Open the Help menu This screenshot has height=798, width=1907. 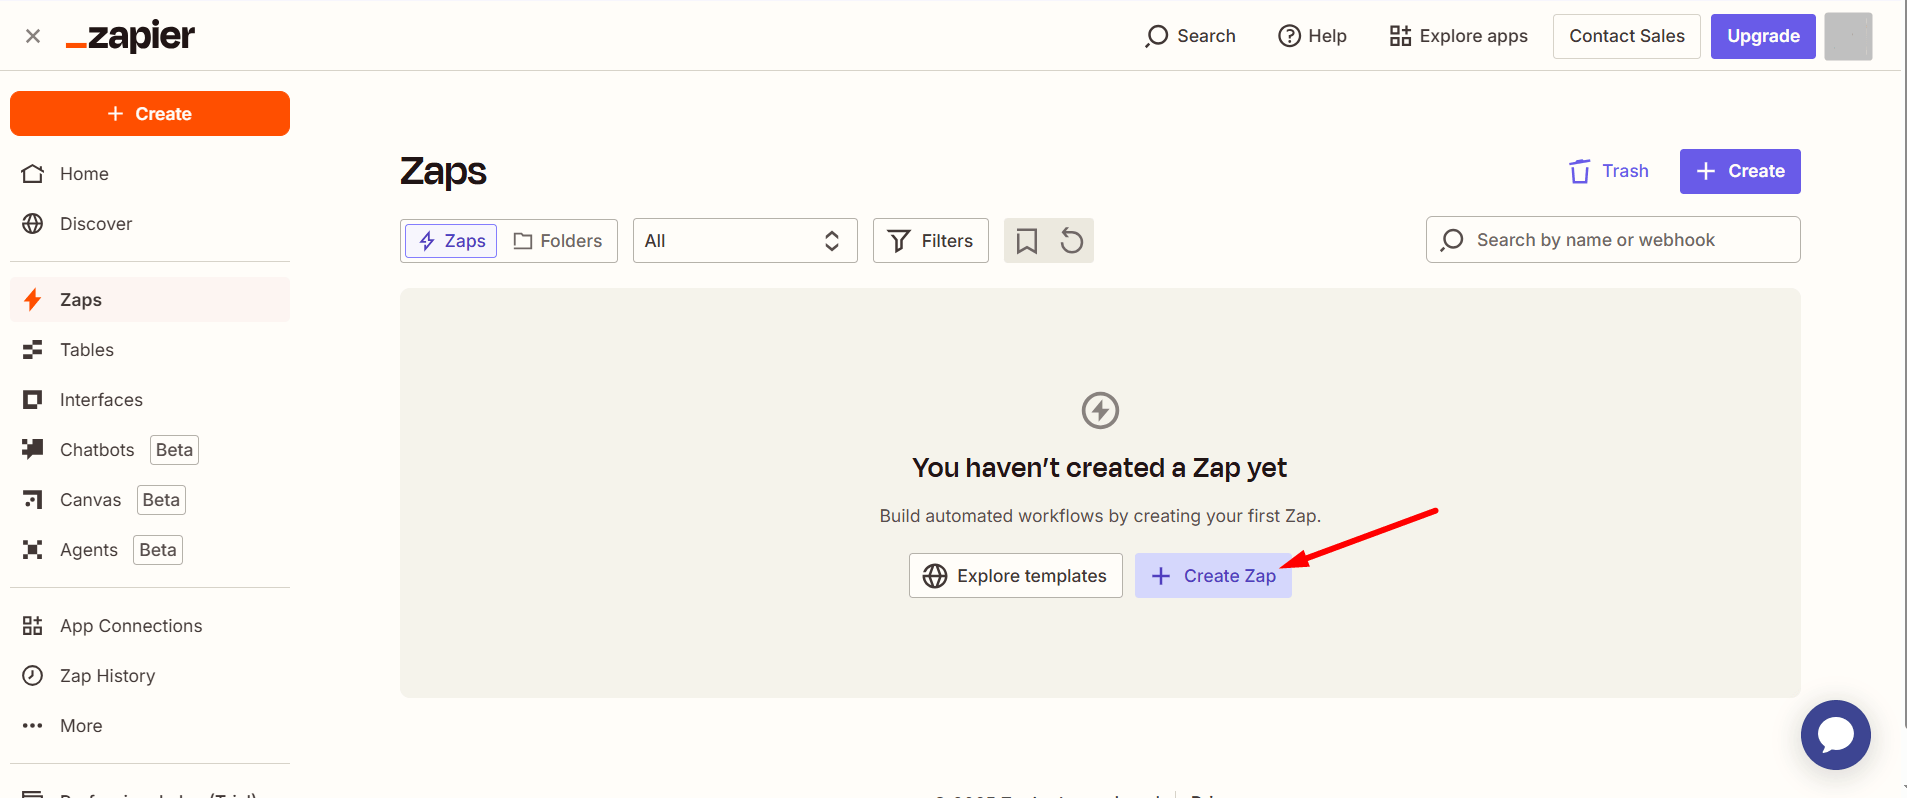pyautogui.click(x=1312, y=36)
